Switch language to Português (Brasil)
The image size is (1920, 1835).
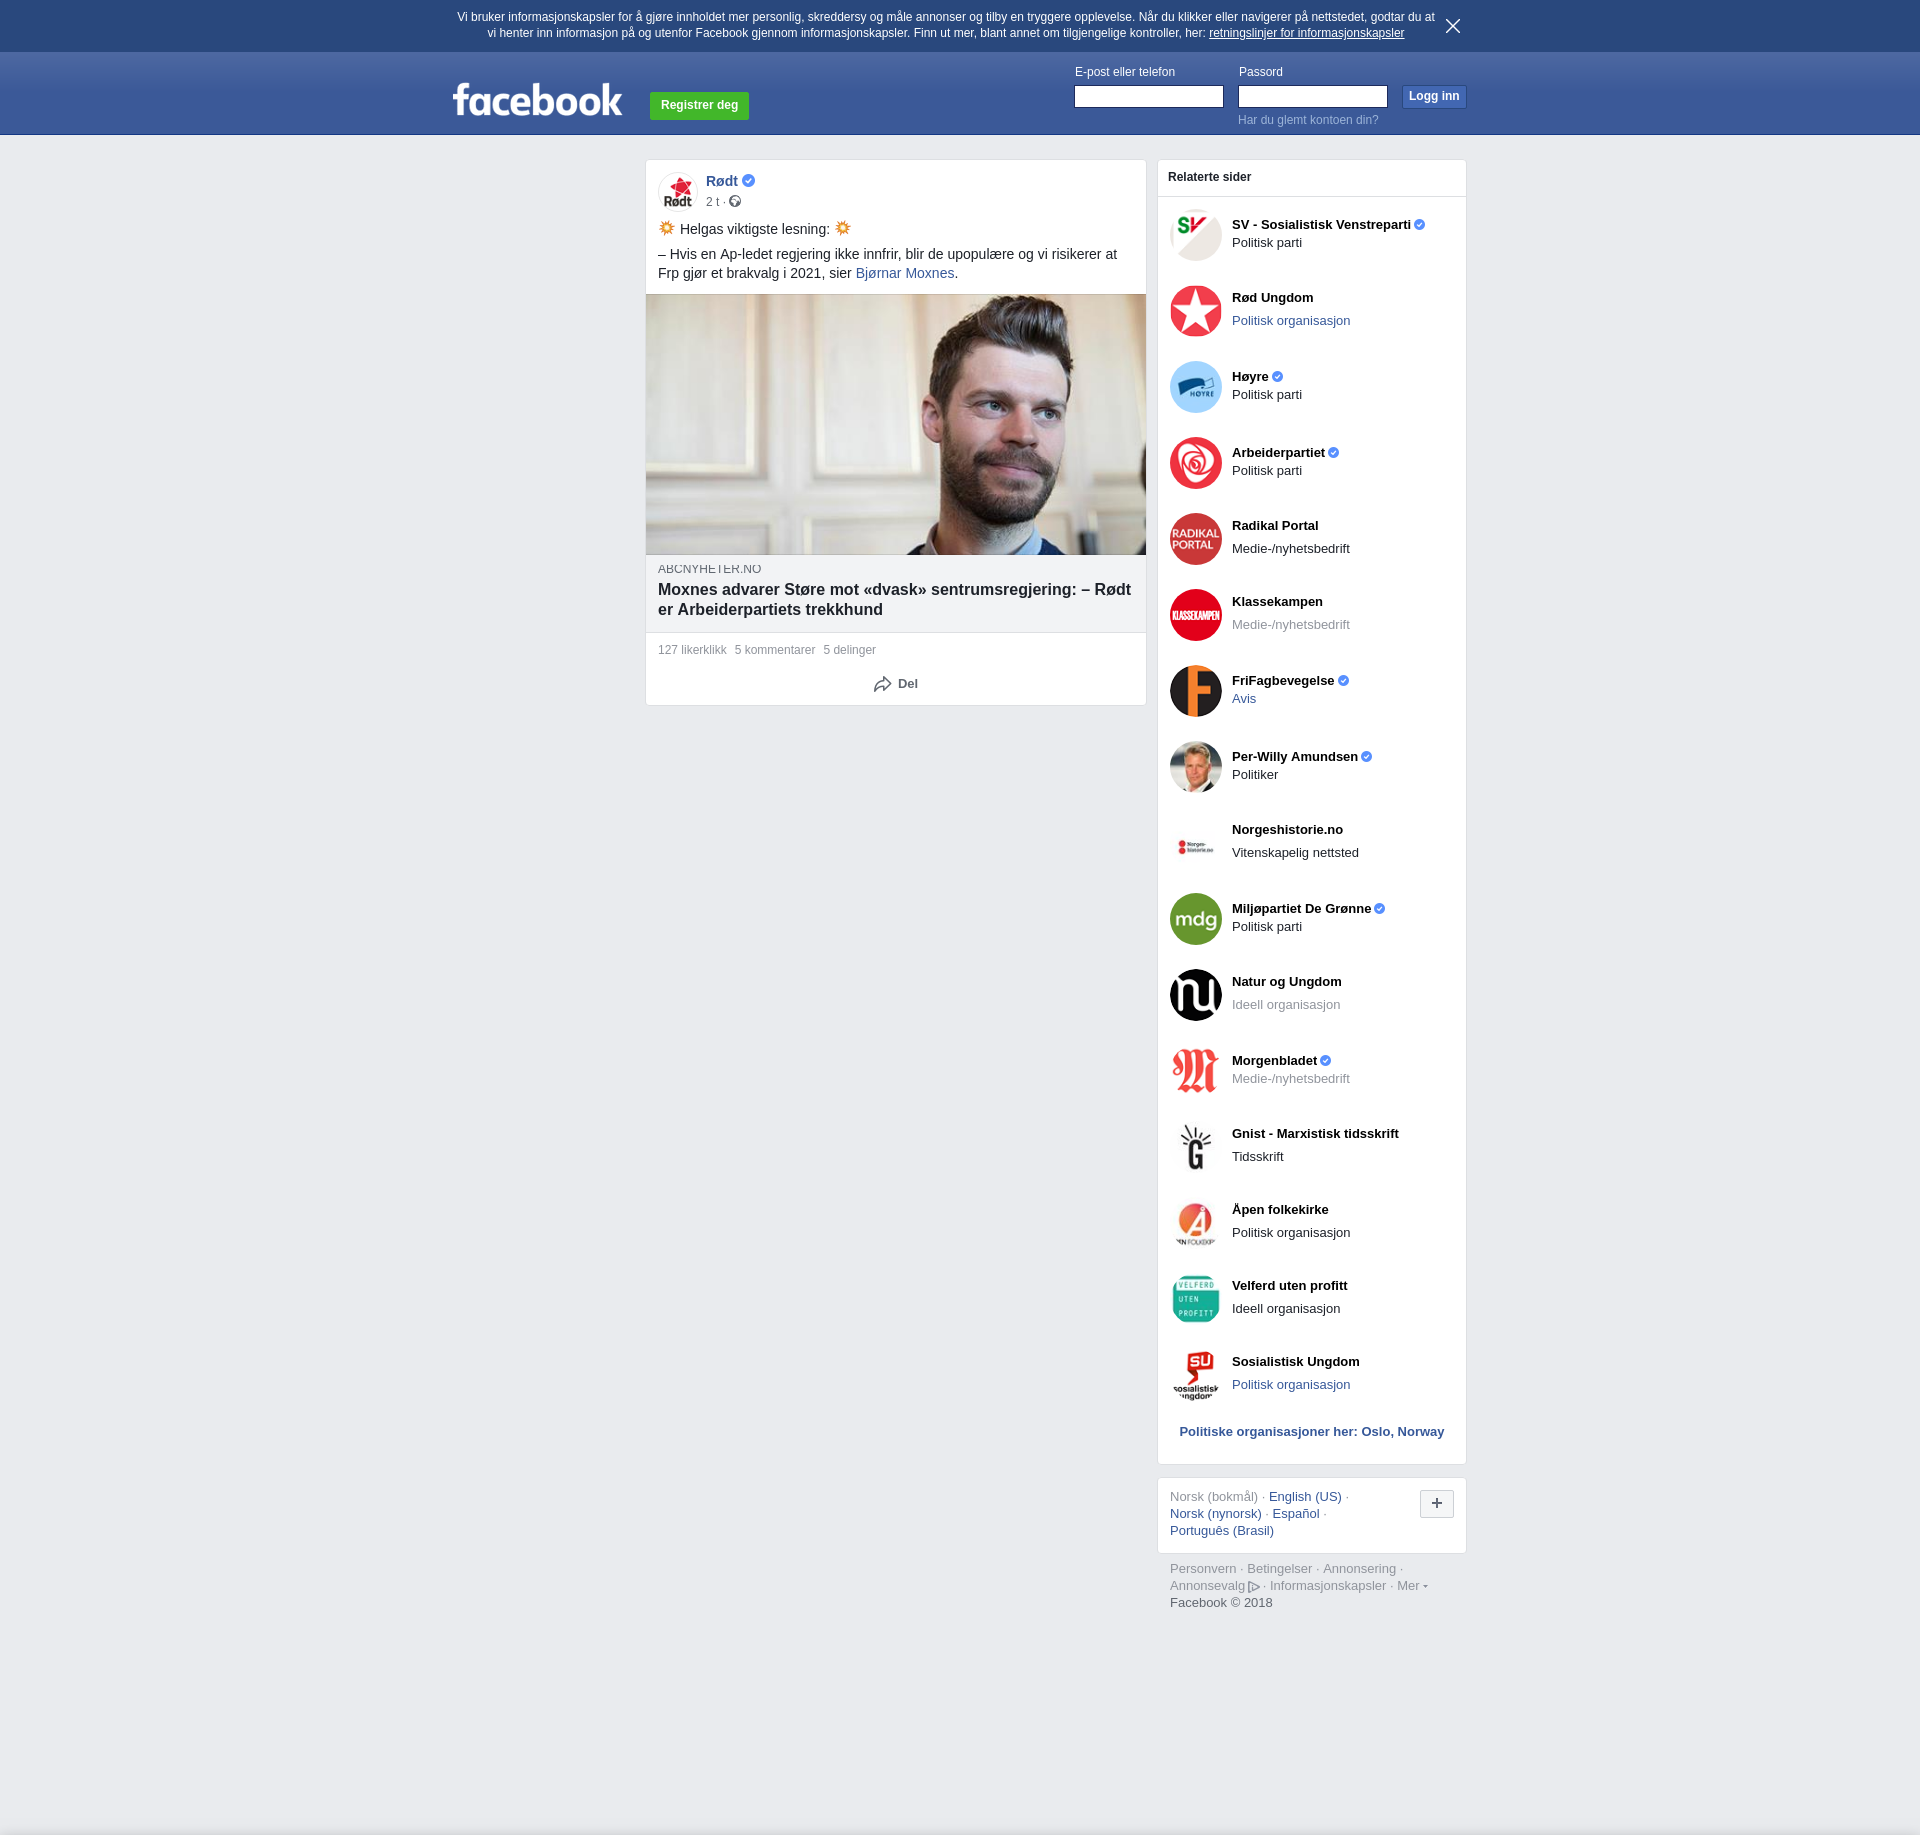tap(1222, 1531)
